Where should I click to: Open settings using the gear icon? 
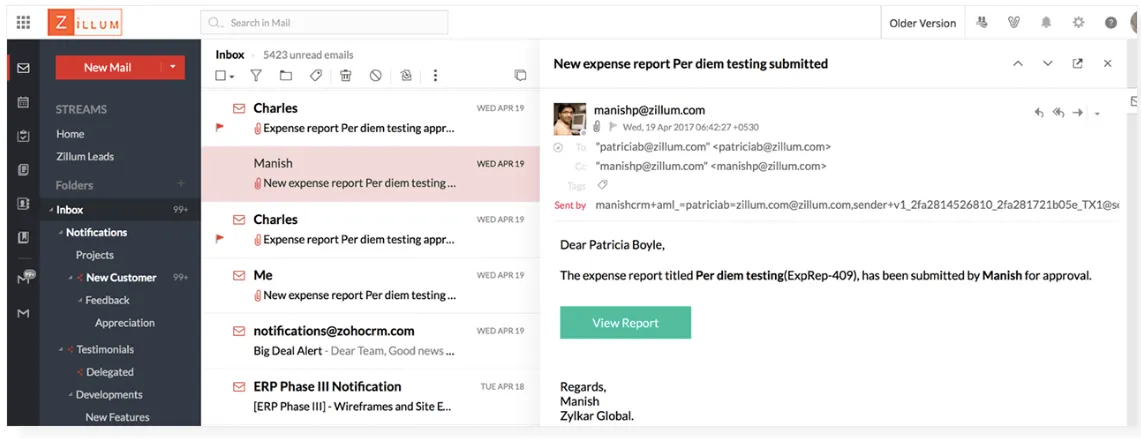pyautogui.click(x=1078, y=23)
